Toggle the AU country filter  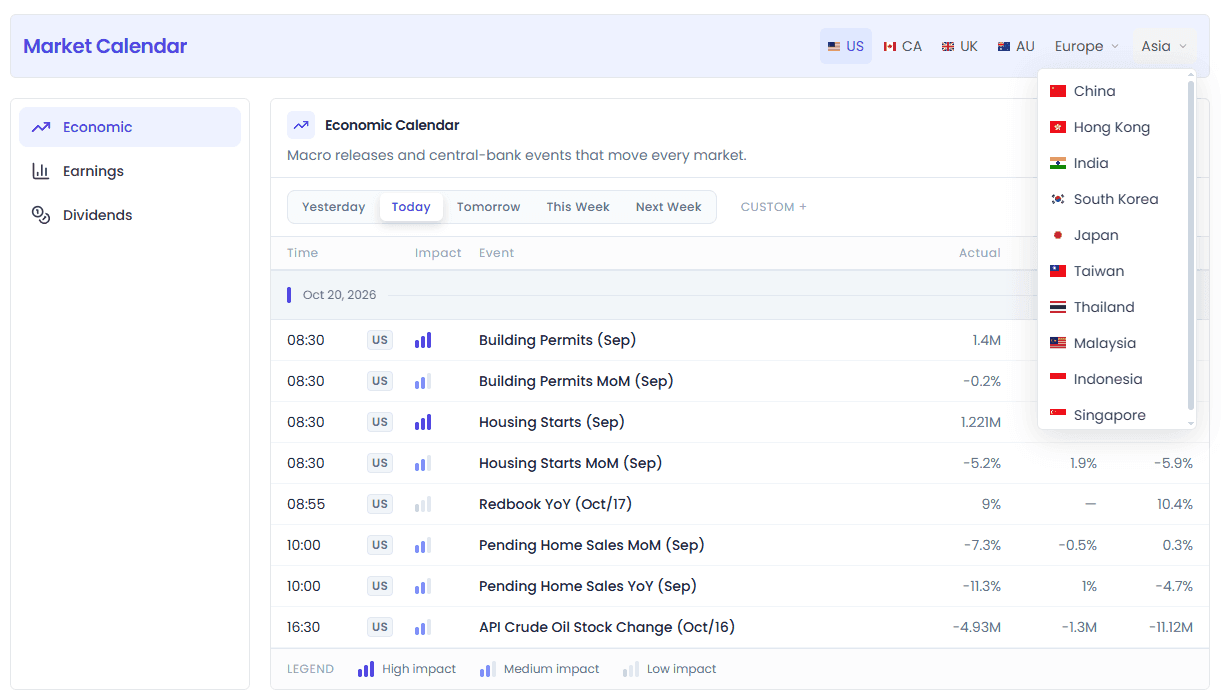(x=1016, y=46)
